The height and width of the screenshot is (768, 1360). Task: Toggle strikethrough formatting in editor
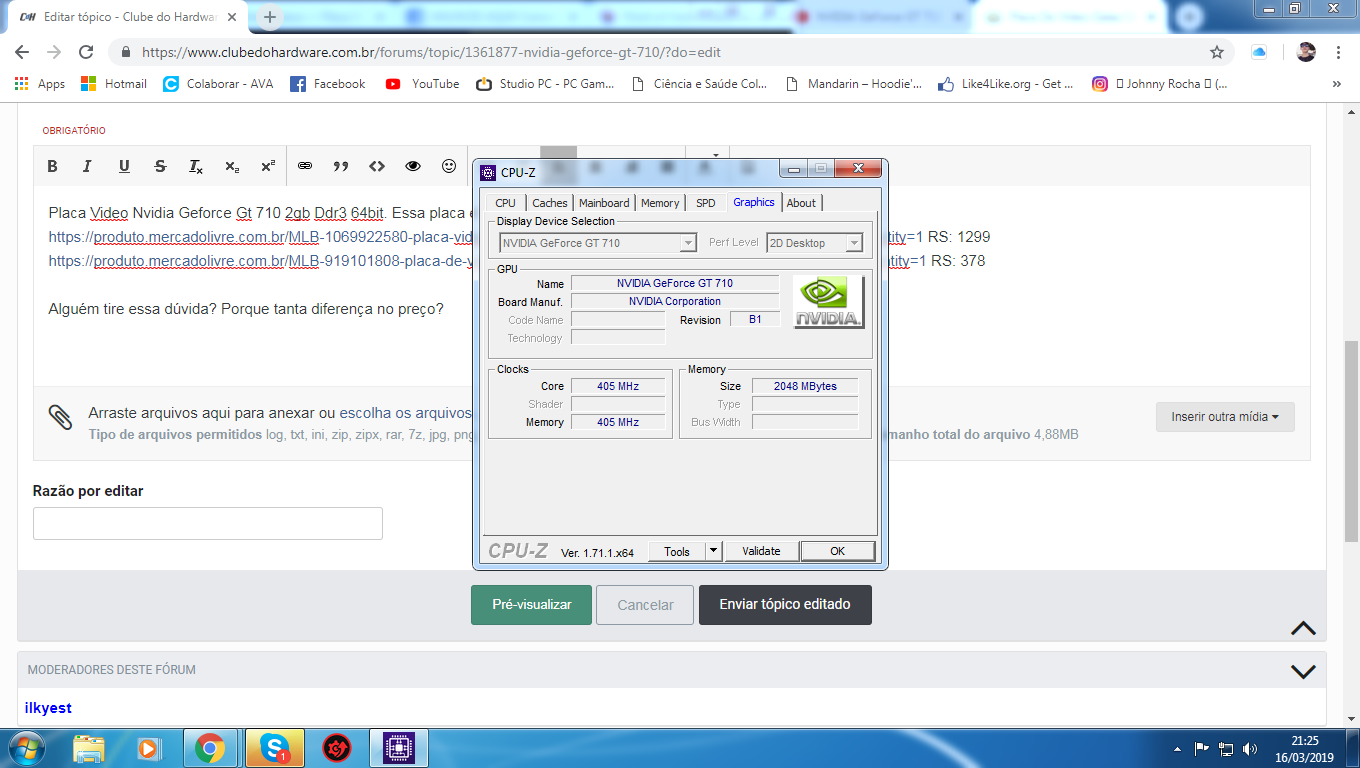click(160, 166)
